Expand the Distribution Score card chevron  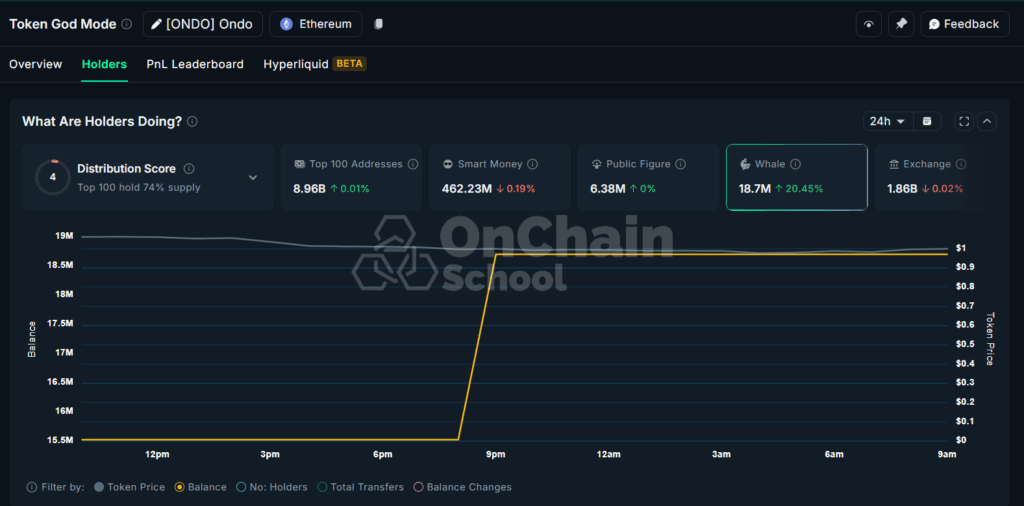pyautogui.click(x=253, y=178)
